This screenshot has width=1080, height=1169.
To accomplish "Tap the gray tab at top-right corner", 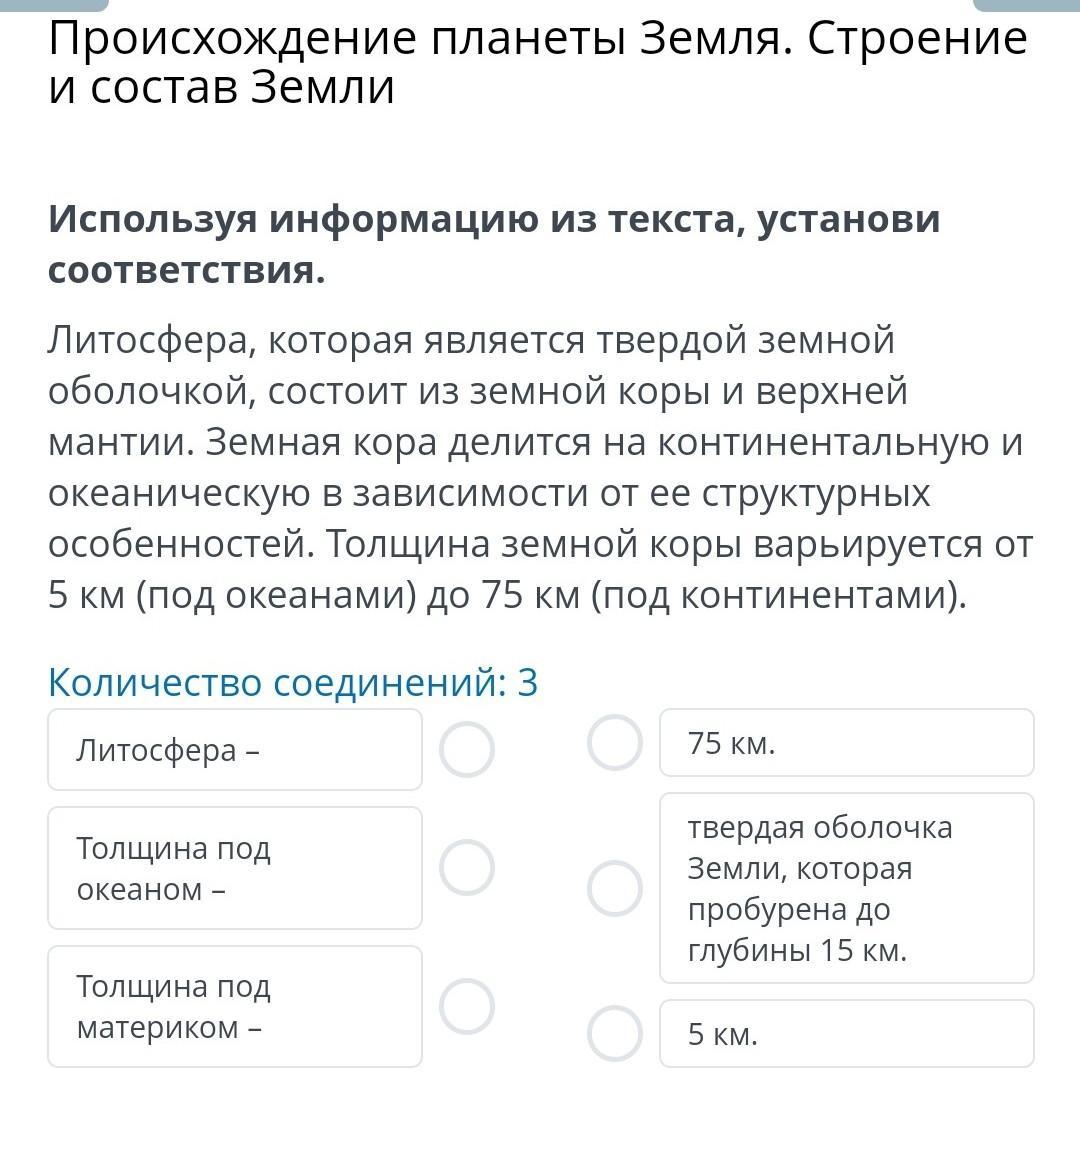I will pyautogui.click(x=1026, y=5).
